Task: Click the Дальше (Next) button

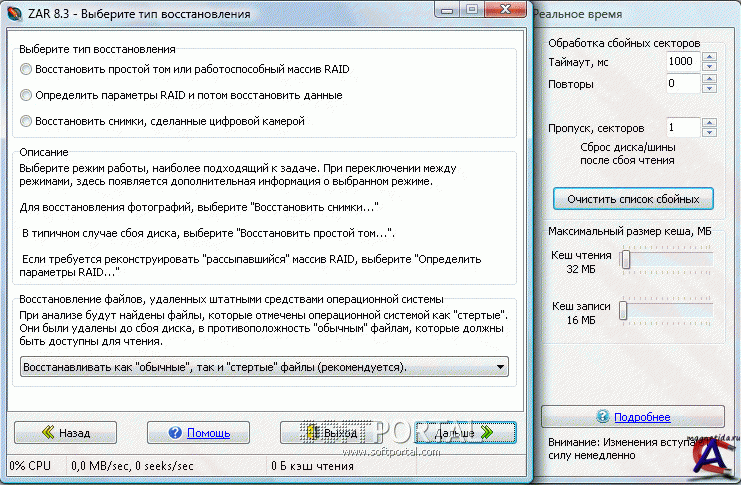Action: 465,433
